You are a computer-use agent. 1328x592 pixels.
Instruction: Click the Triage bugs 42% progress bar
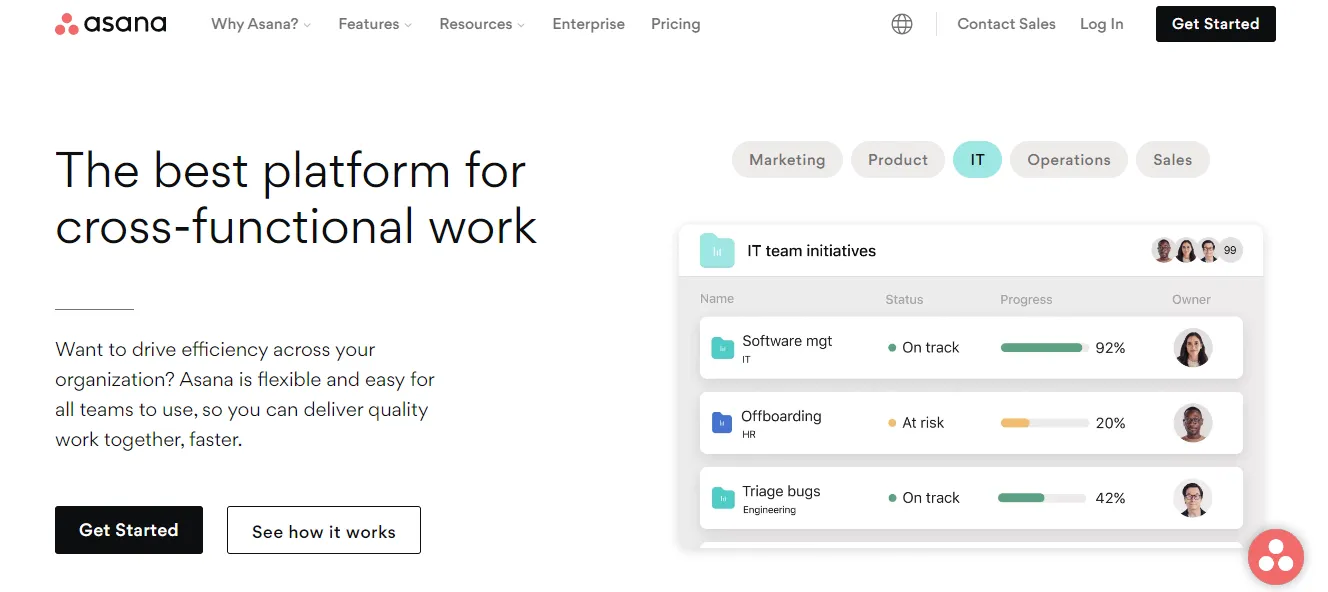click(1042, 498)
